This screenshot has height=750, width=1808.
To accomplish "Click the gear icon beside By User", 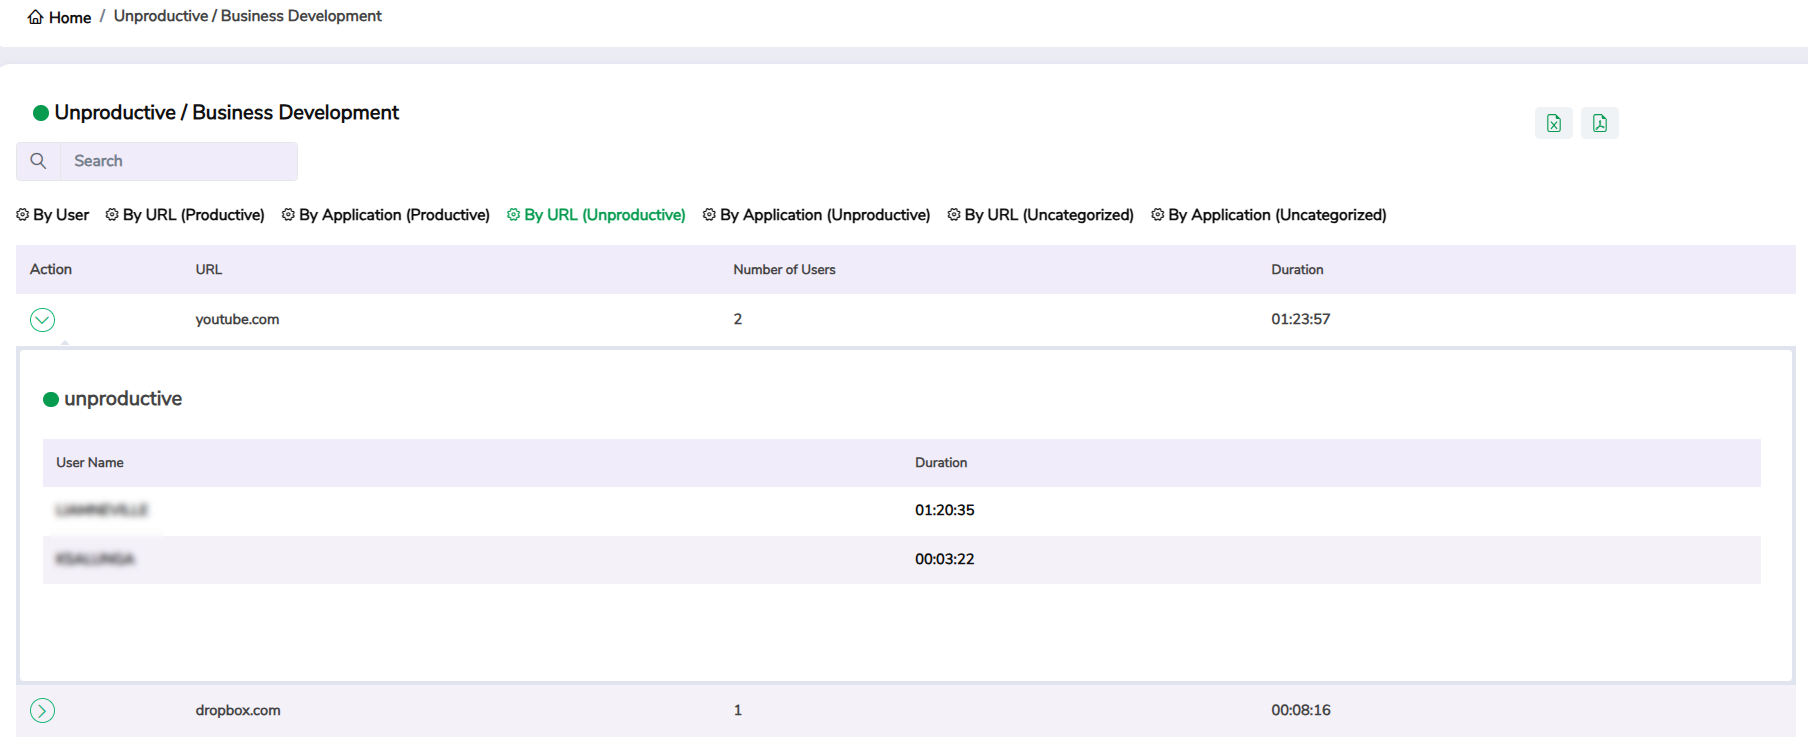I will (x=23, y=215).
